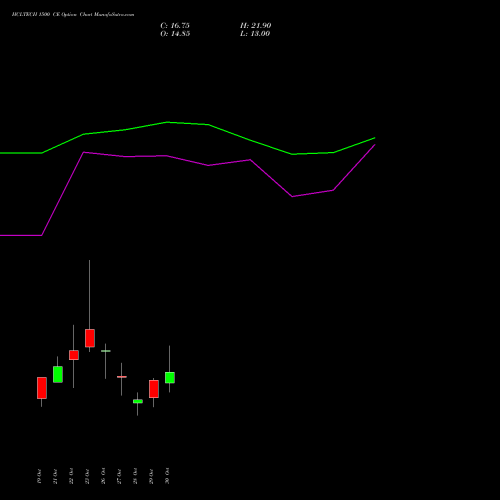The width and height of the screenshot is (500, 500).
Task: Select the red candlestick for 22 Oct
Action: (x=74, y=355)
